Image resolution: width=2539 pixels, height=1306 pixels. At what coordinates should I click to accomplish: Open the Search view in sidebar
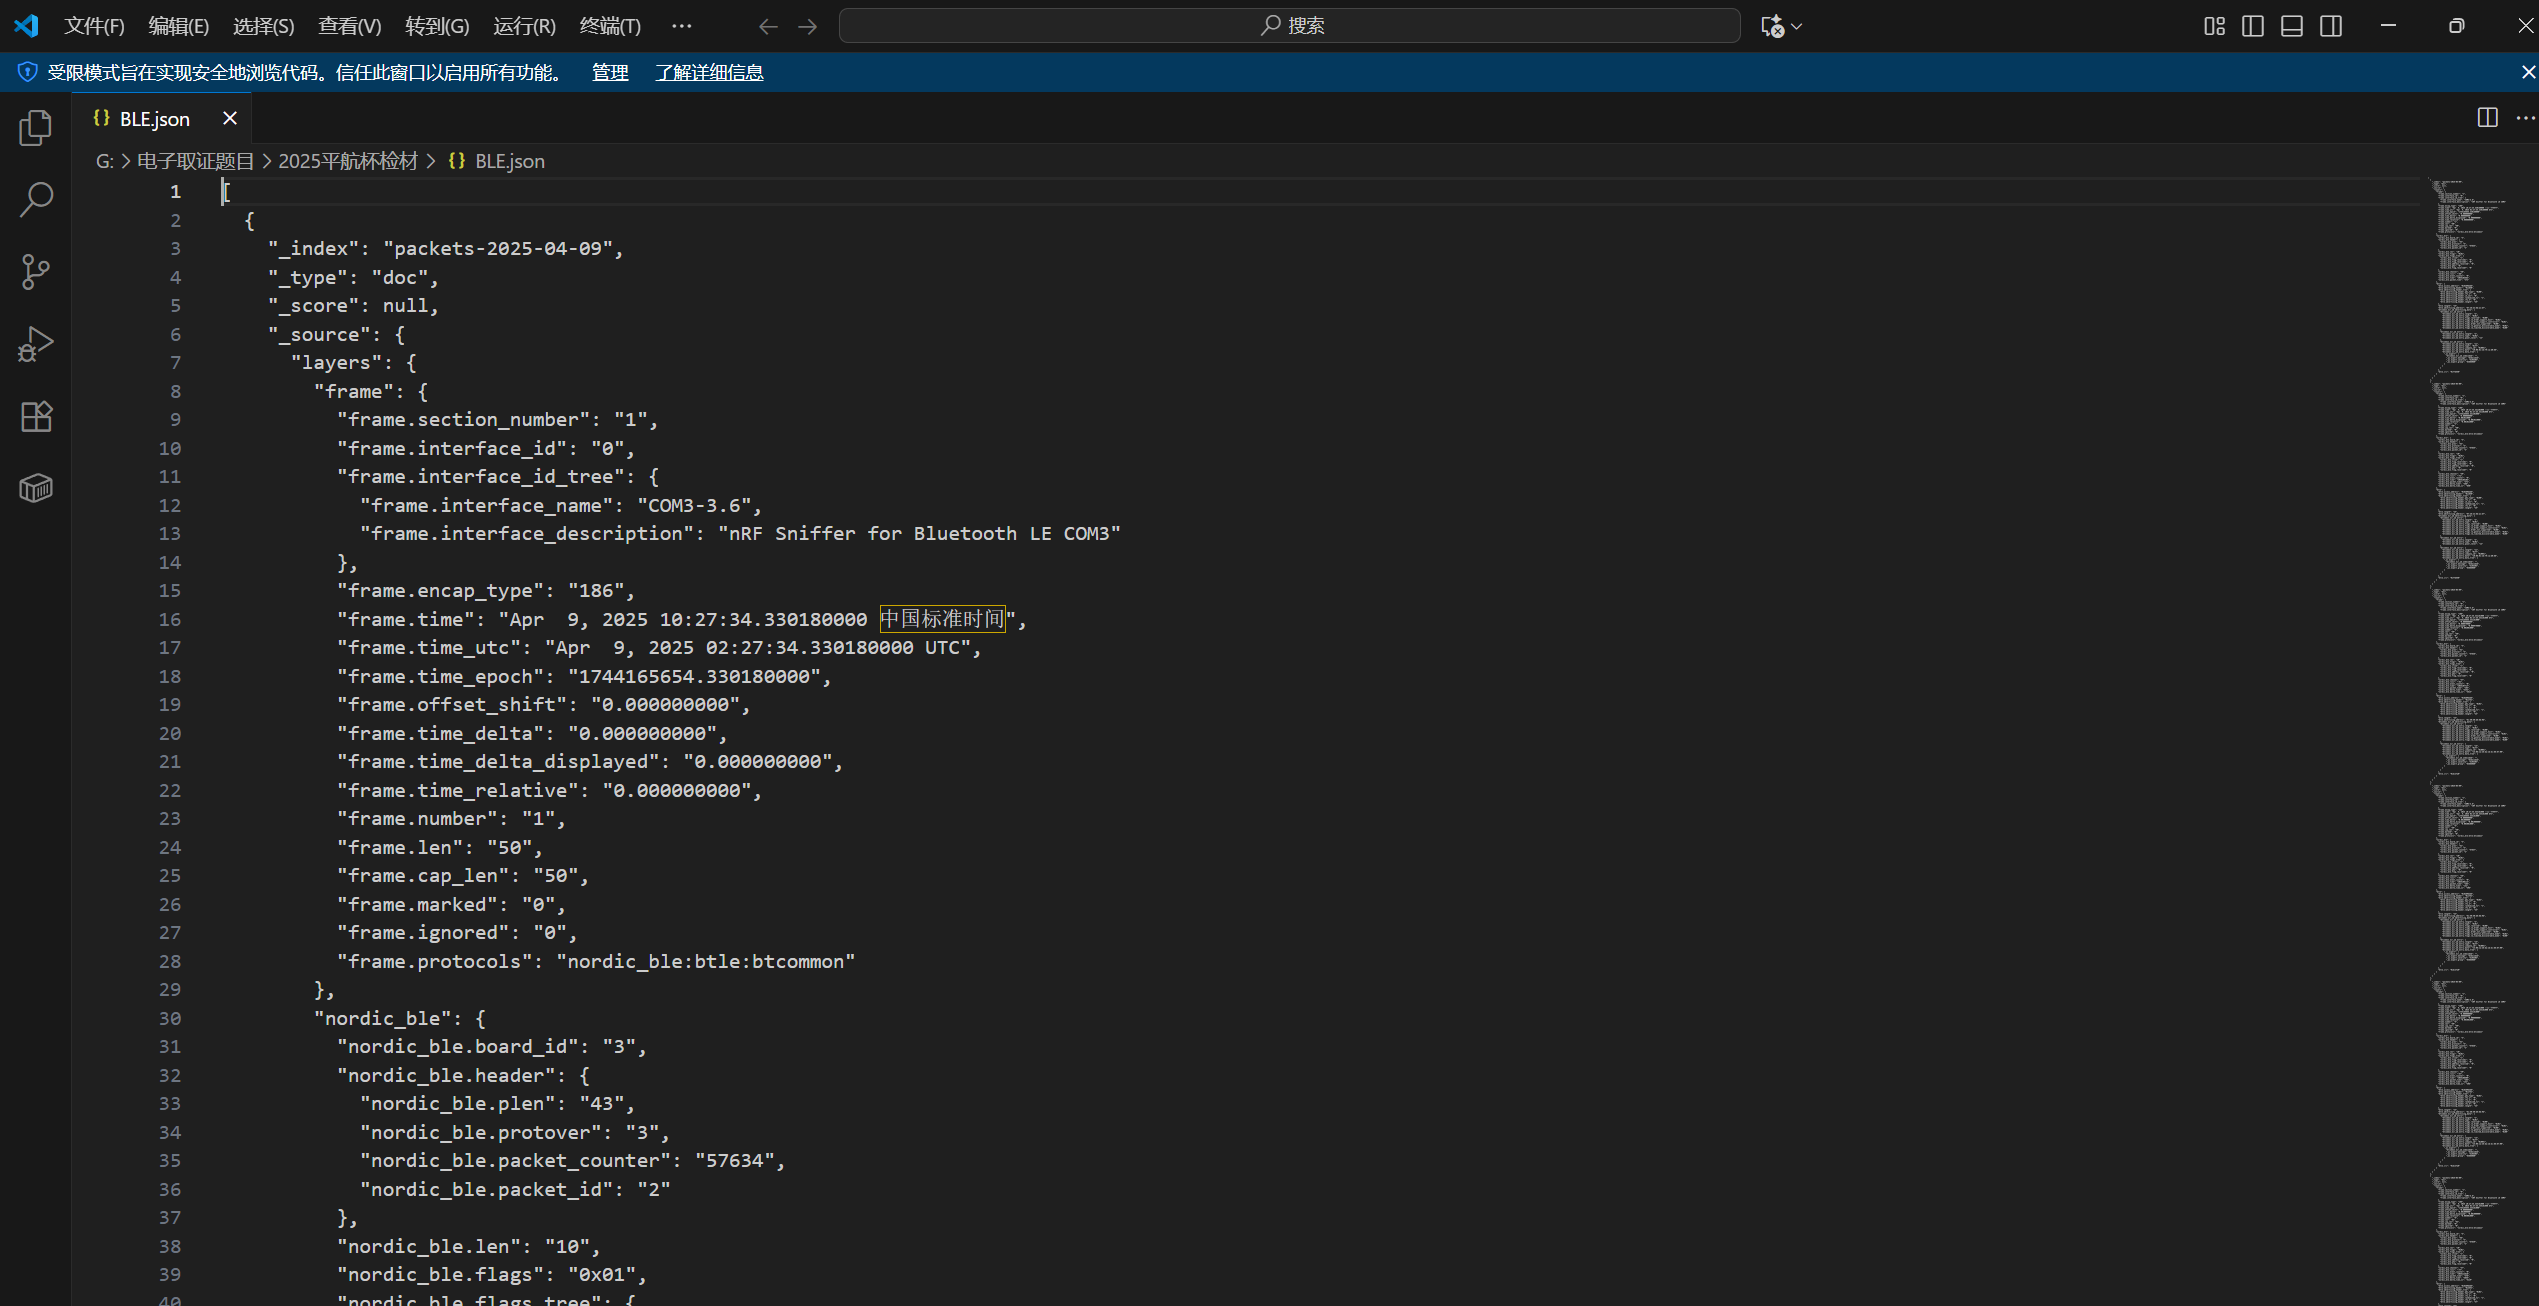pyautogui.click(x=36, y=200)
